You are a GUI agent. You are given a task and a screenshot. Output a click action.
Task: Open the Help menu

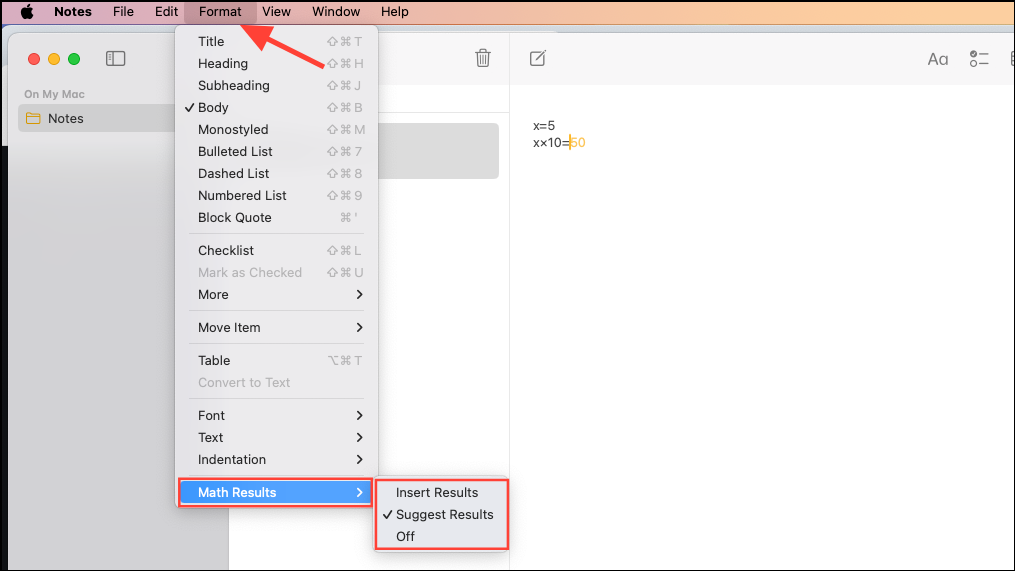point(394,12)
